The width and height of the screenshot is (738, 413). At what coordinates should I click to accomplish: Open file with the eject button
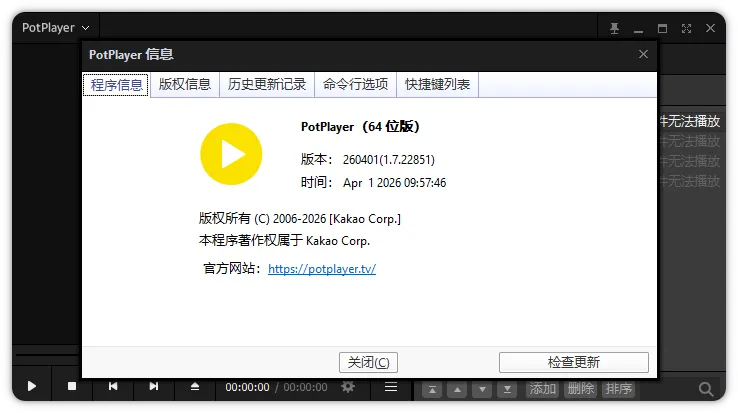195,387
